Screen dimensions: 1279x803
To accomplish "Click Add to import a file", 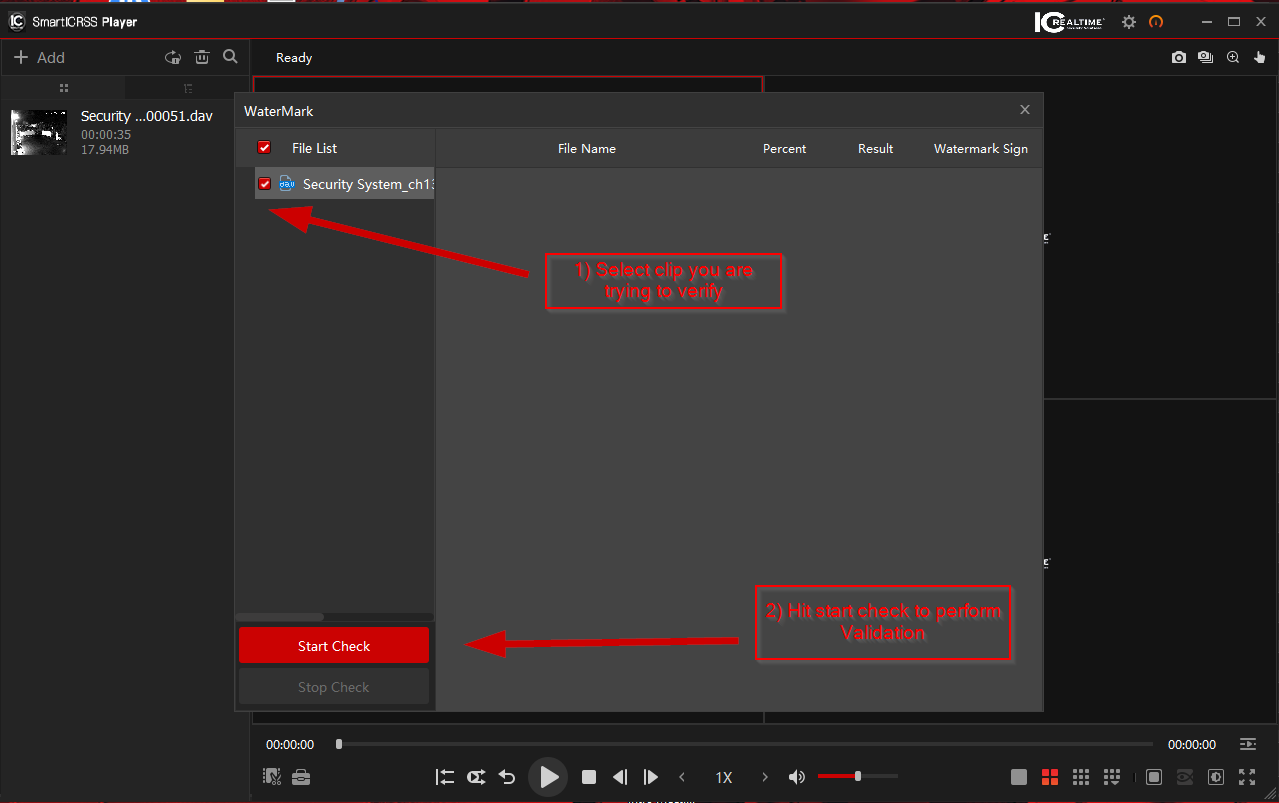I will pos(38,57).
